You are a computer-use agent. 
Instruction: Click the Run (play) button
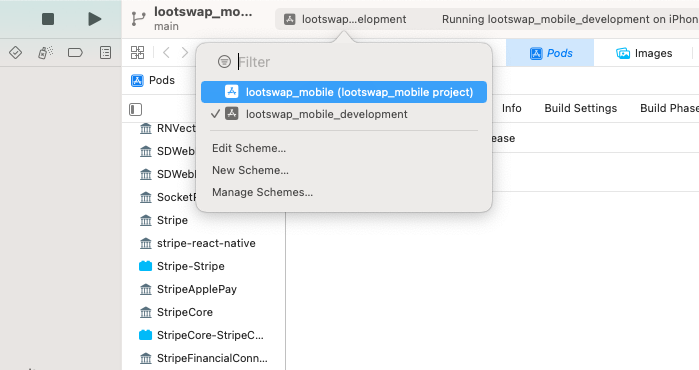95,19
